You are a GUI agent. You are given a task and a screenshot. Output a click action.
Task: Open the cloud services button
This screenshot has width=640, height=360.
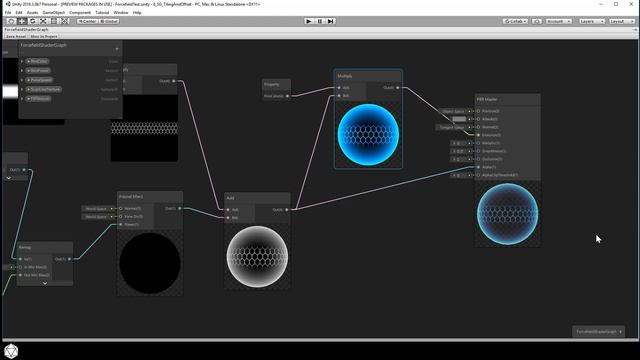[537, 21]
